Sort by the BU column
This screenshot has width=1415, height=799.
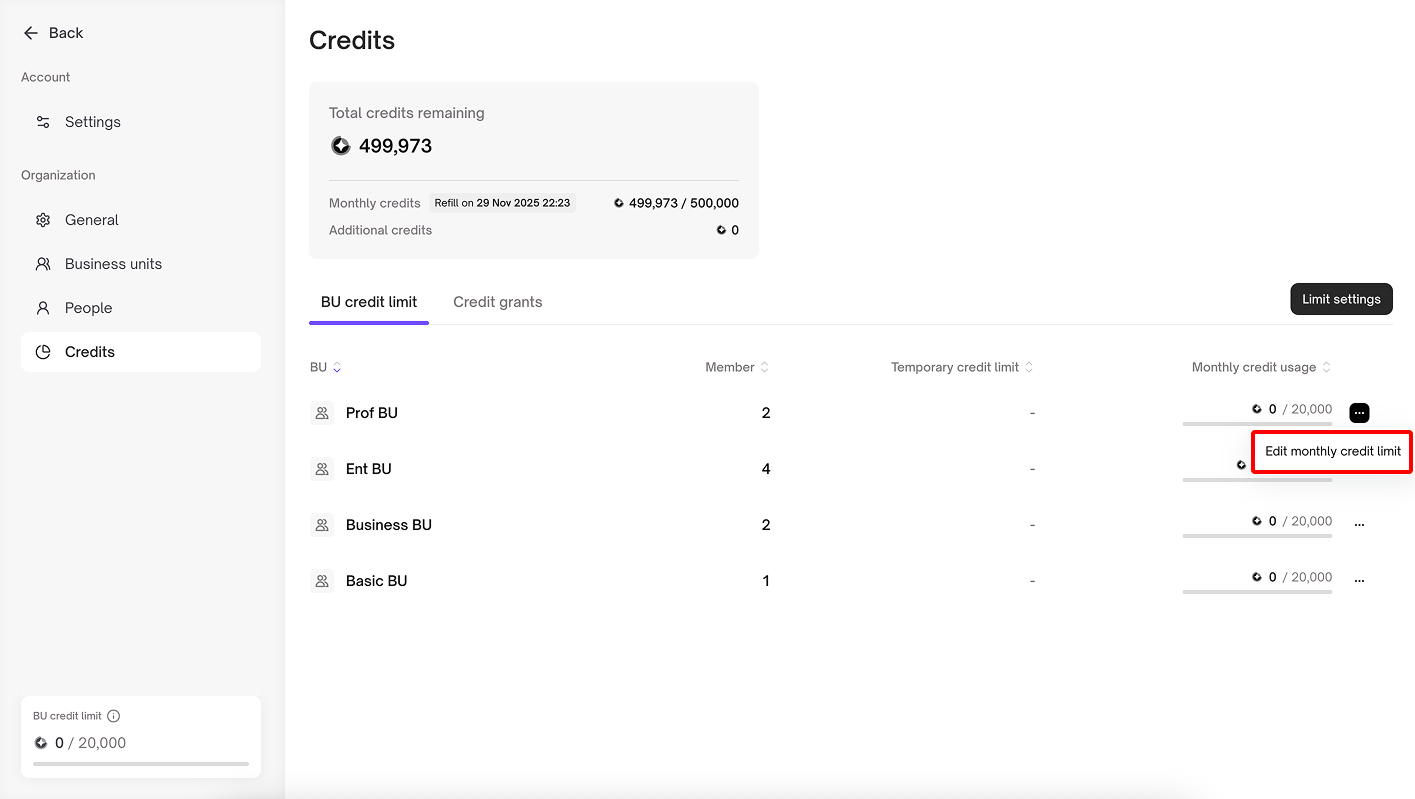click(337, 368)
